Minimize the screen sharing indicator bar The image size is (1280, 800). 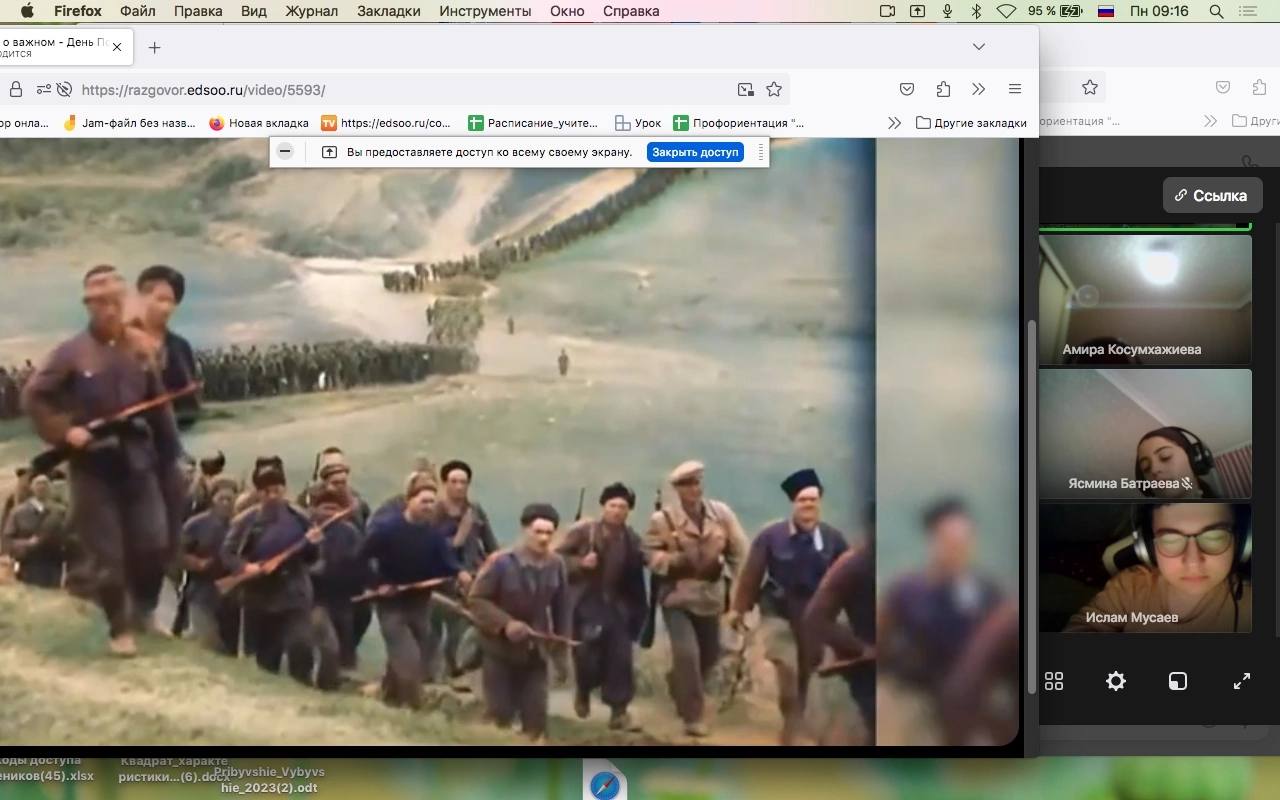tap(285, 152)
